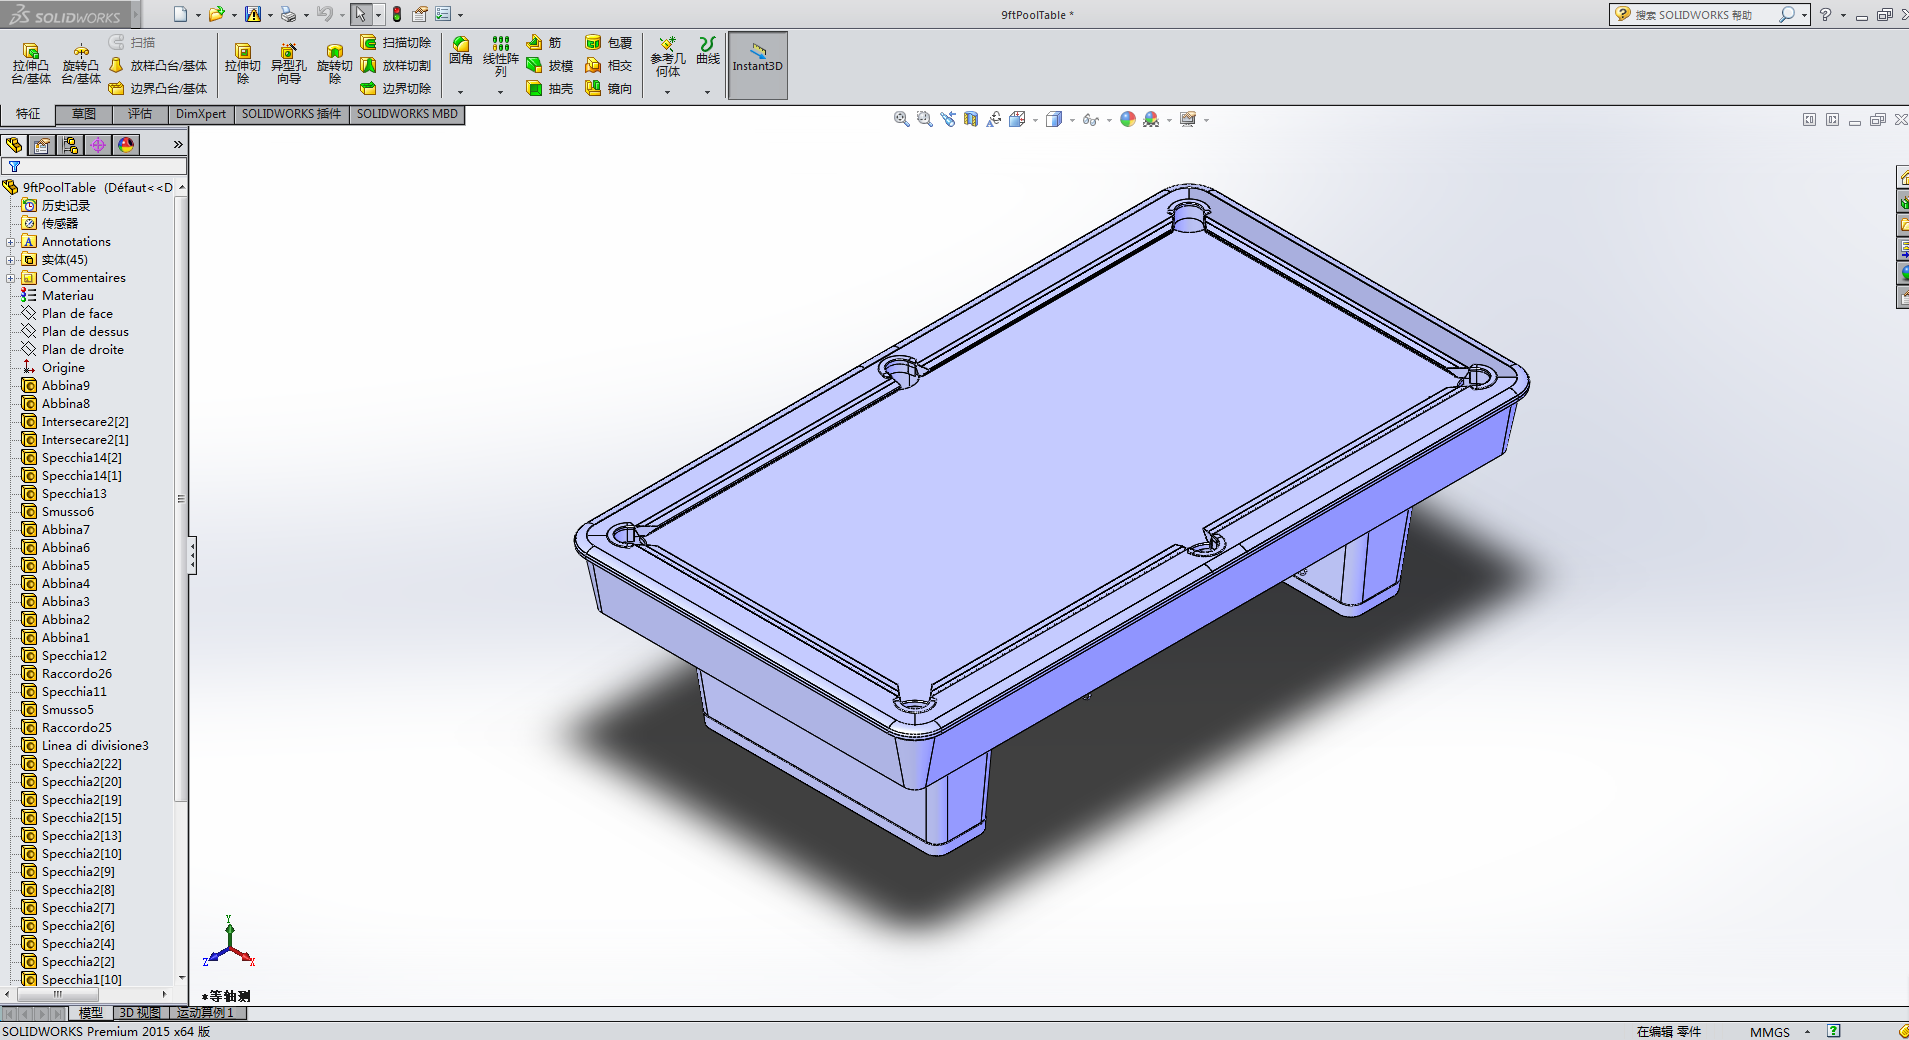Select the Raccordo26 feature
1909x1040 pixels.
click(x=77, y=674)
